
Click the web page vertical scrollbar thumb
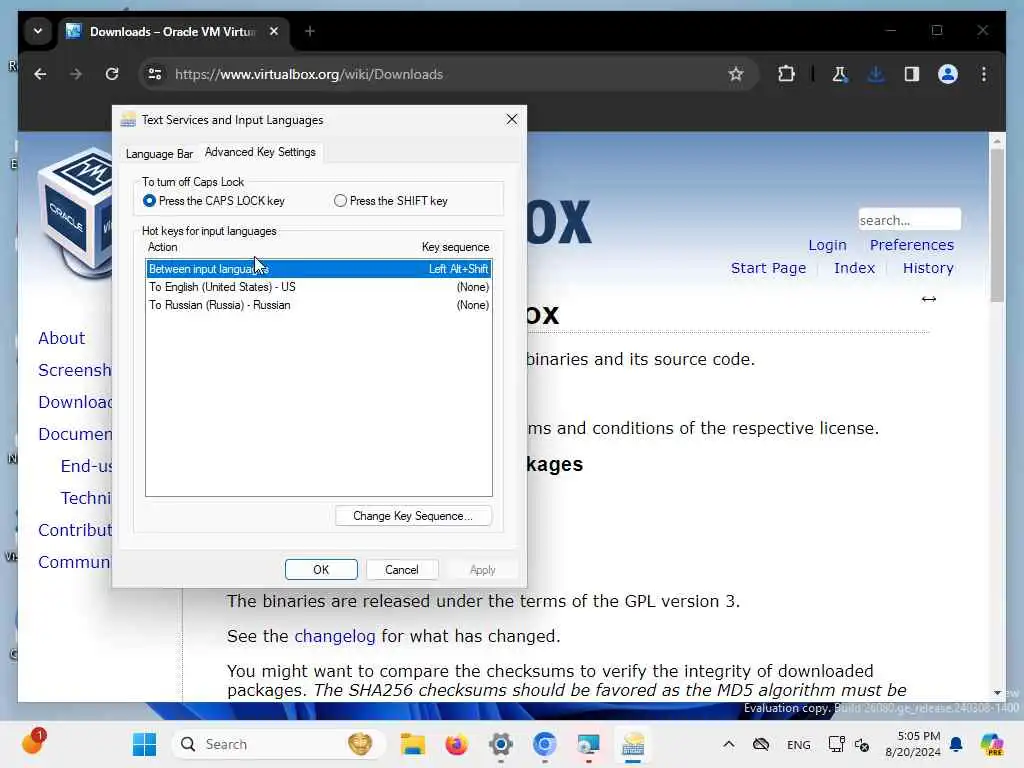click(997, 225)
